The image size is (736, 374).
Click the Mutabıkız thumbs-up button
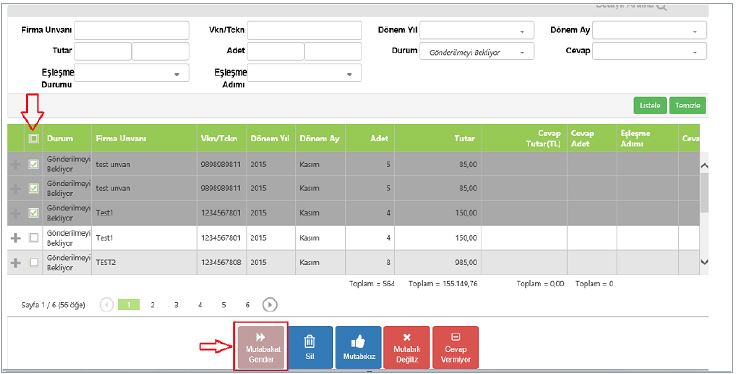359,348
